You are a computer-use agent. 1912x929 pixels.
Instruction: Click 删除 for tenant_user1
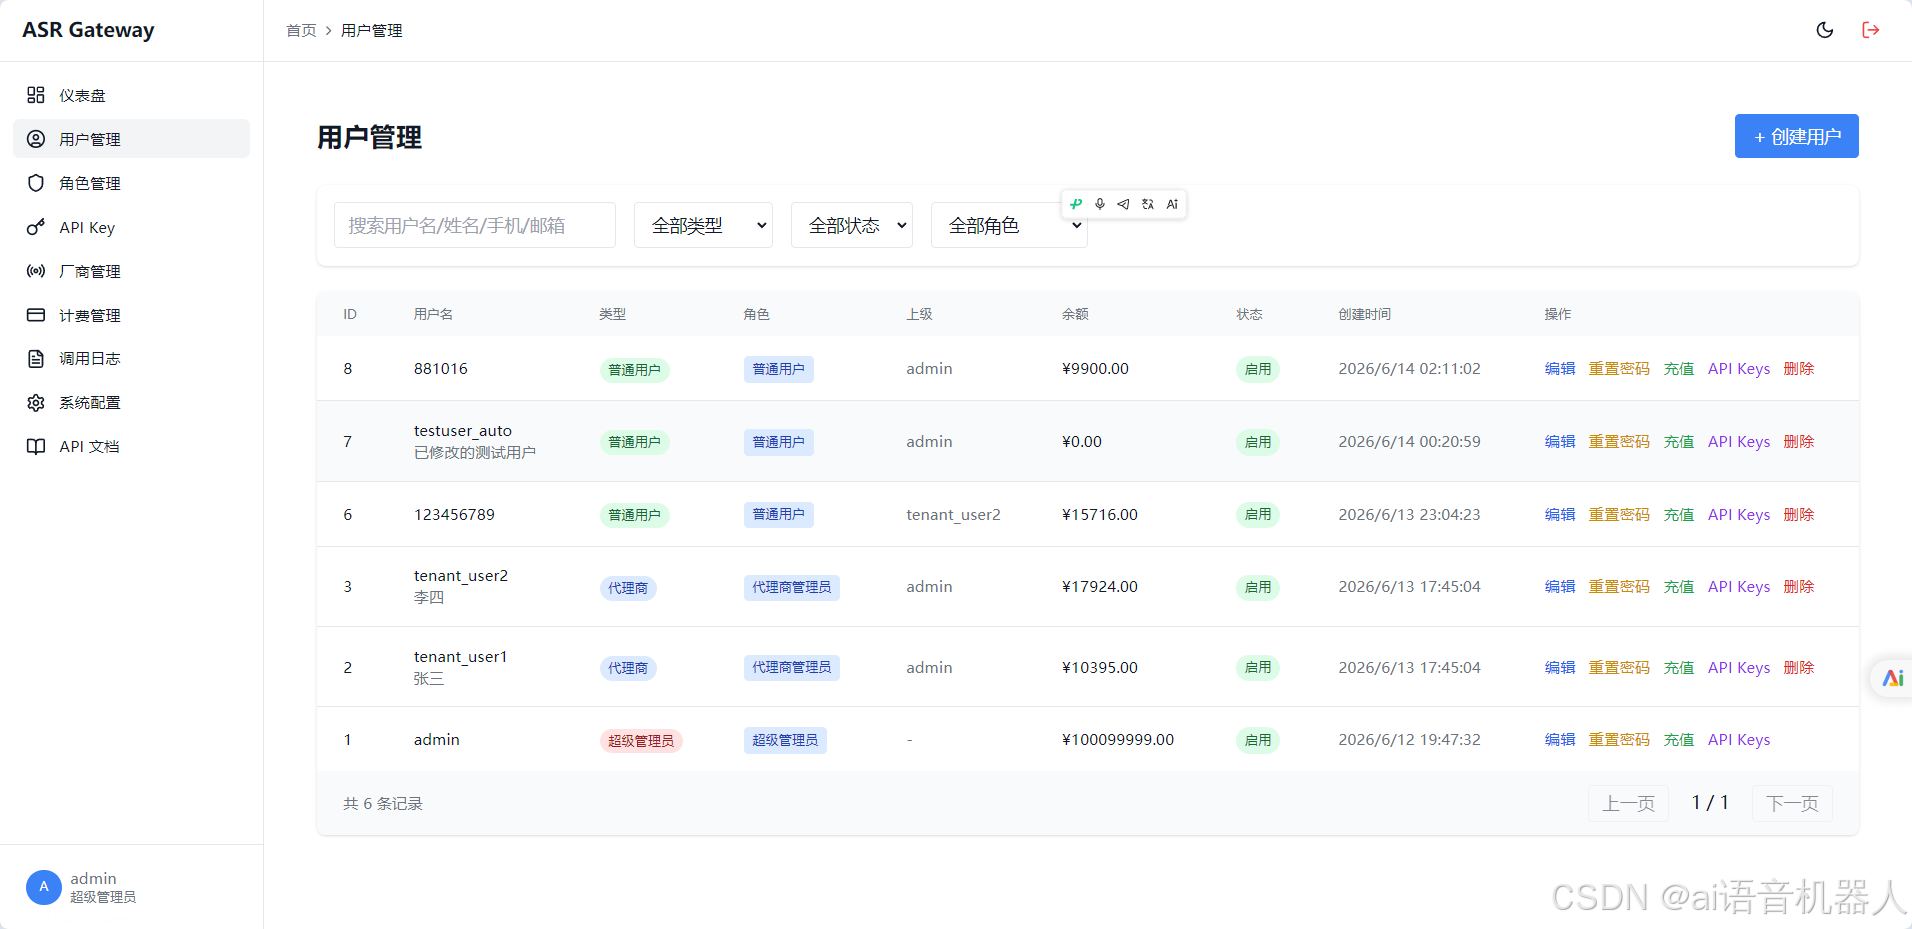(x=1799, y=668)
